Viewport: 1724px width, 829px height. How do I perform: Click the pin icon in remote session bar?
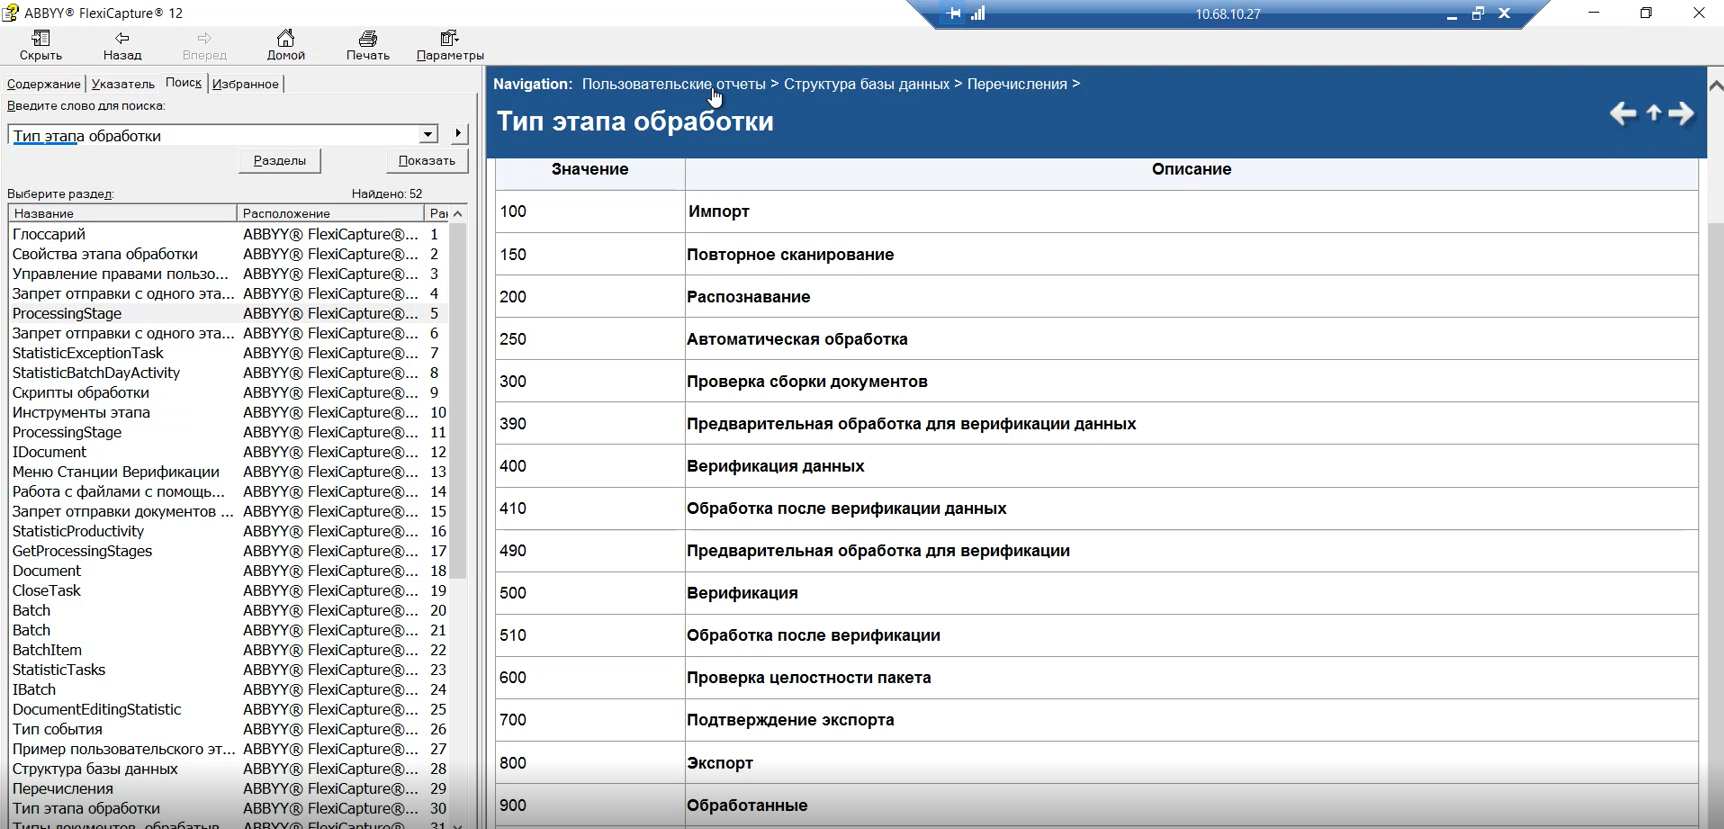coord(953,13)
